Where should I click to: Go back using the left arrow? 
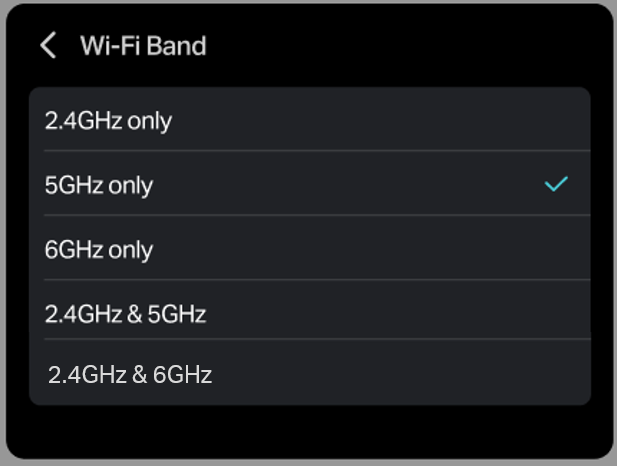pos(48,45)
